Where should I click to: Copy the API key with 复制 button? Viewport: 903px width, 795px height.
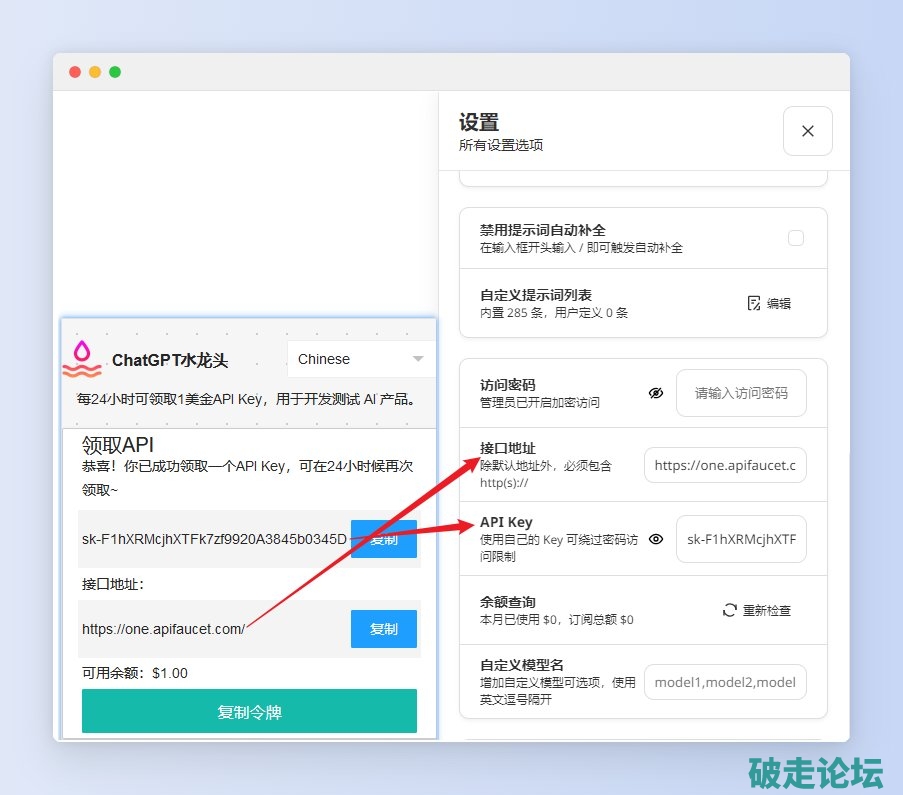tap(383, 539)
